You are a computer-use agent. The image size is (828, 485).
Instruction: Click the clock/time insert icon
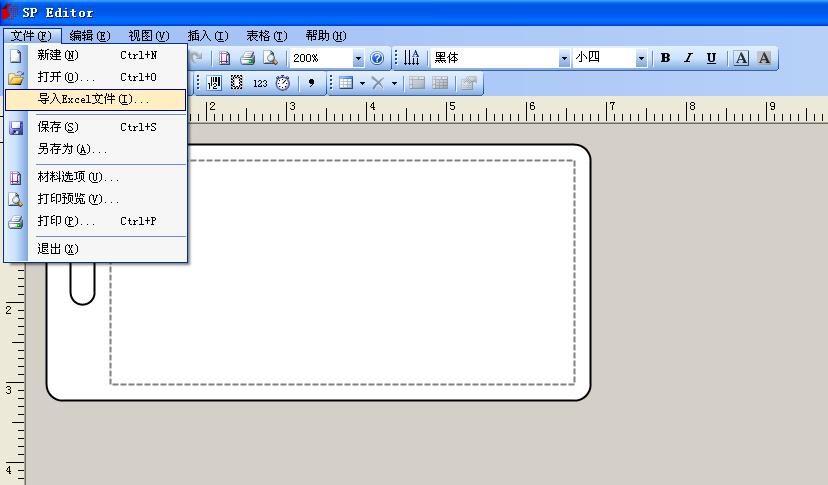[283, 83]
